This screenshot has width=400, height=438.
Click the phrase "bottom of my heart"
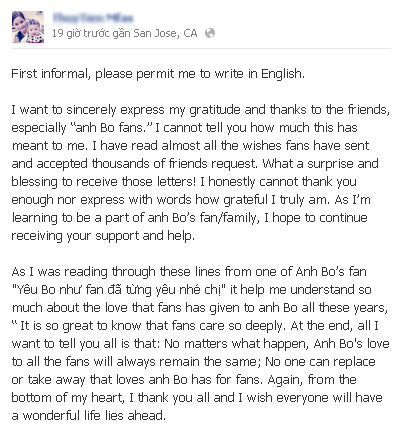coord(67,398)
